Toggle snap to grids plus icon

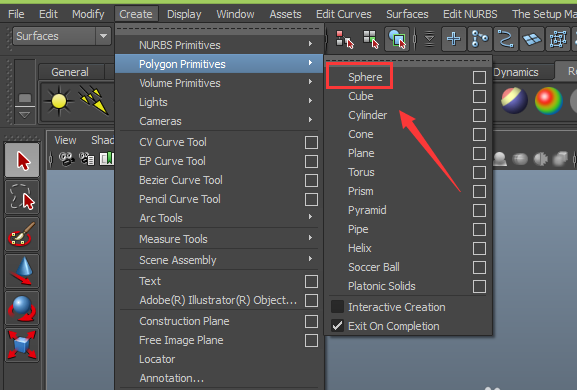[x=453, y=39]
